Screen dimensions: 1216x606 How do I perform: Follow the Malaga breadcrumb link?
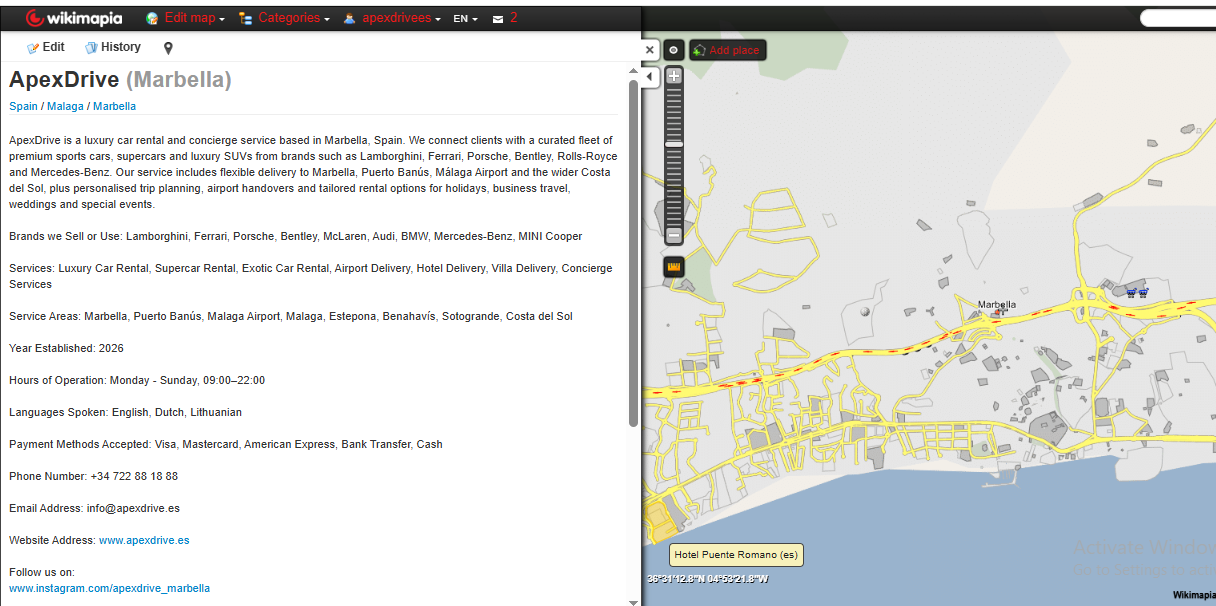65,106
